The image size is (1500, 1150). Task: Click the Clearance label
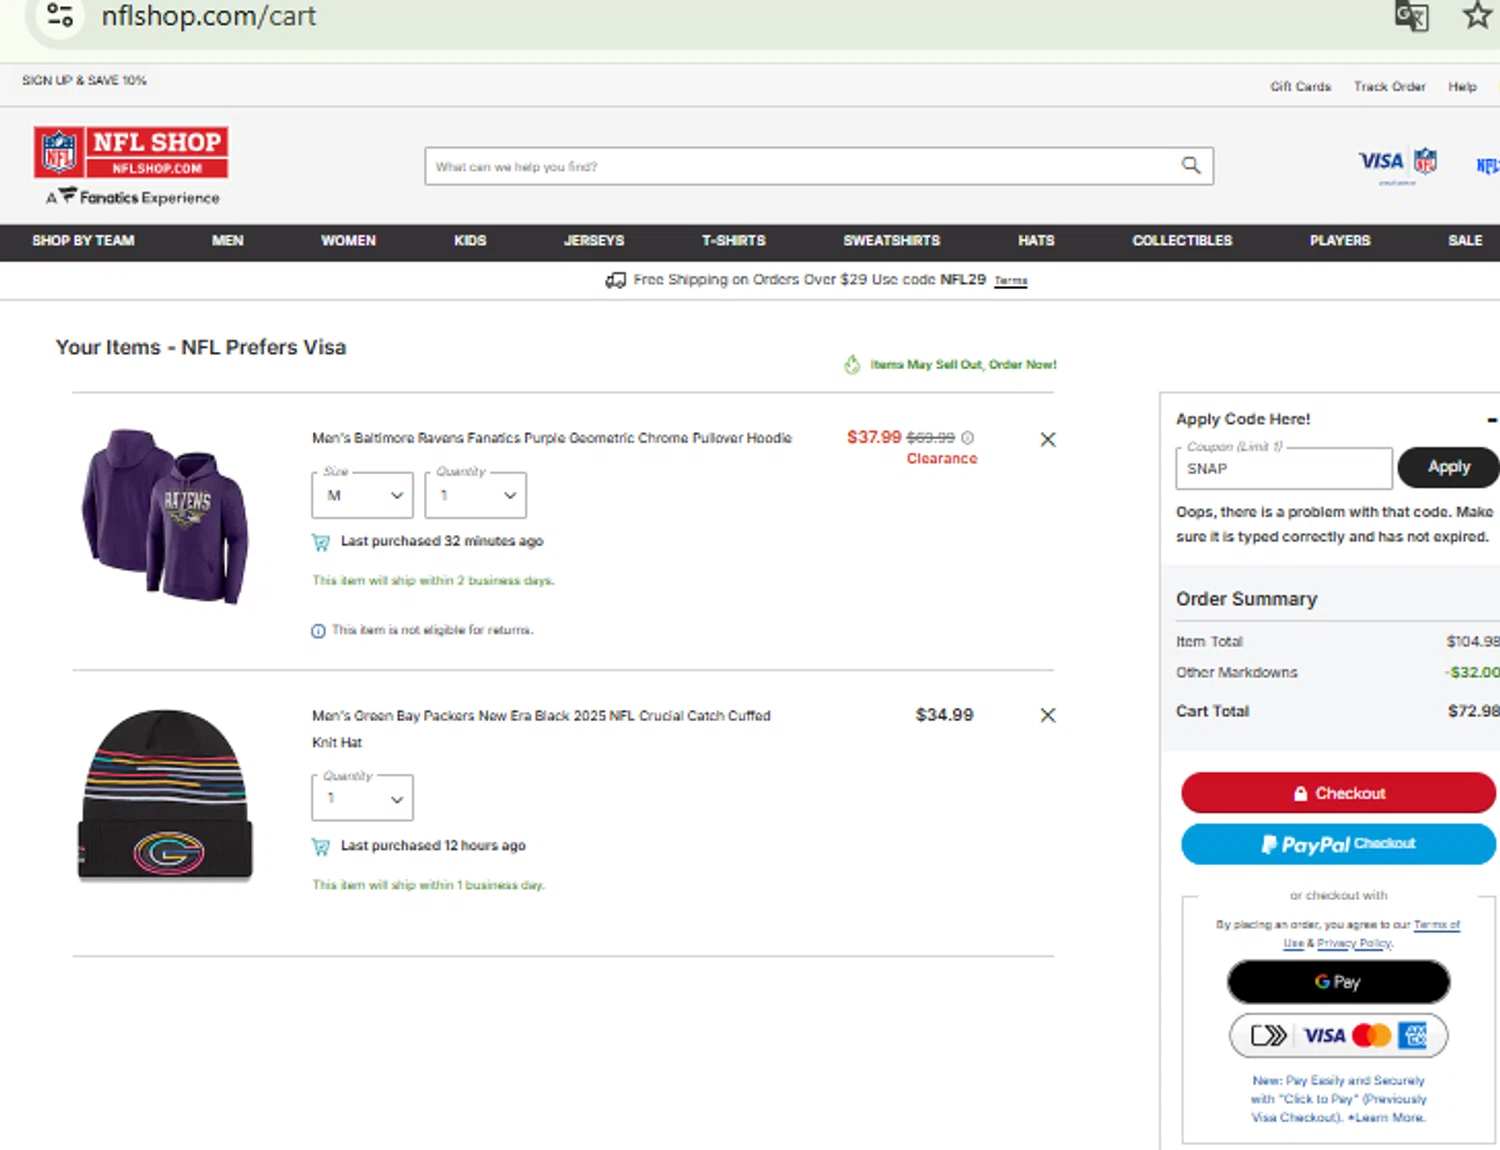(x=941, y=459)
